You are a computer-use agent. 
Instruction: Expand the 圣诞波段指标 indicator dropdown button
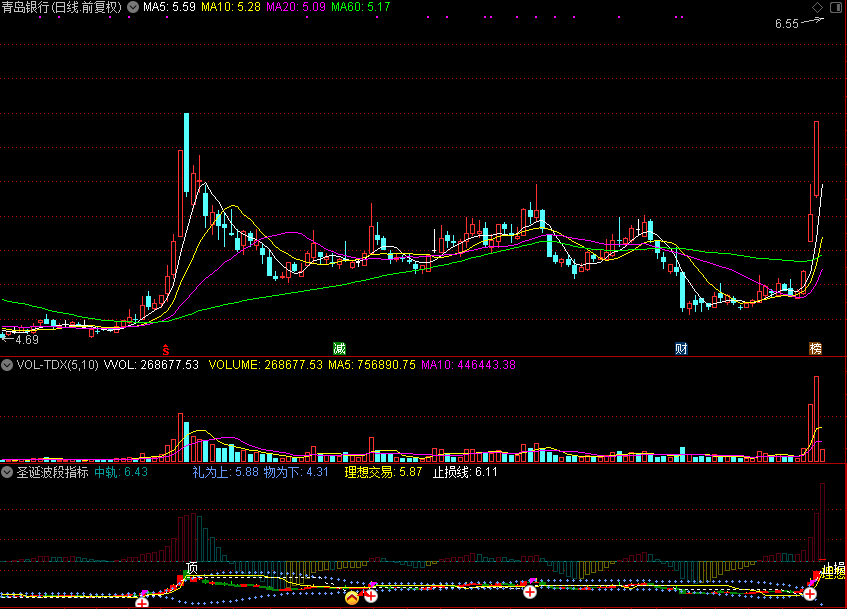click(x=7, y=472)
